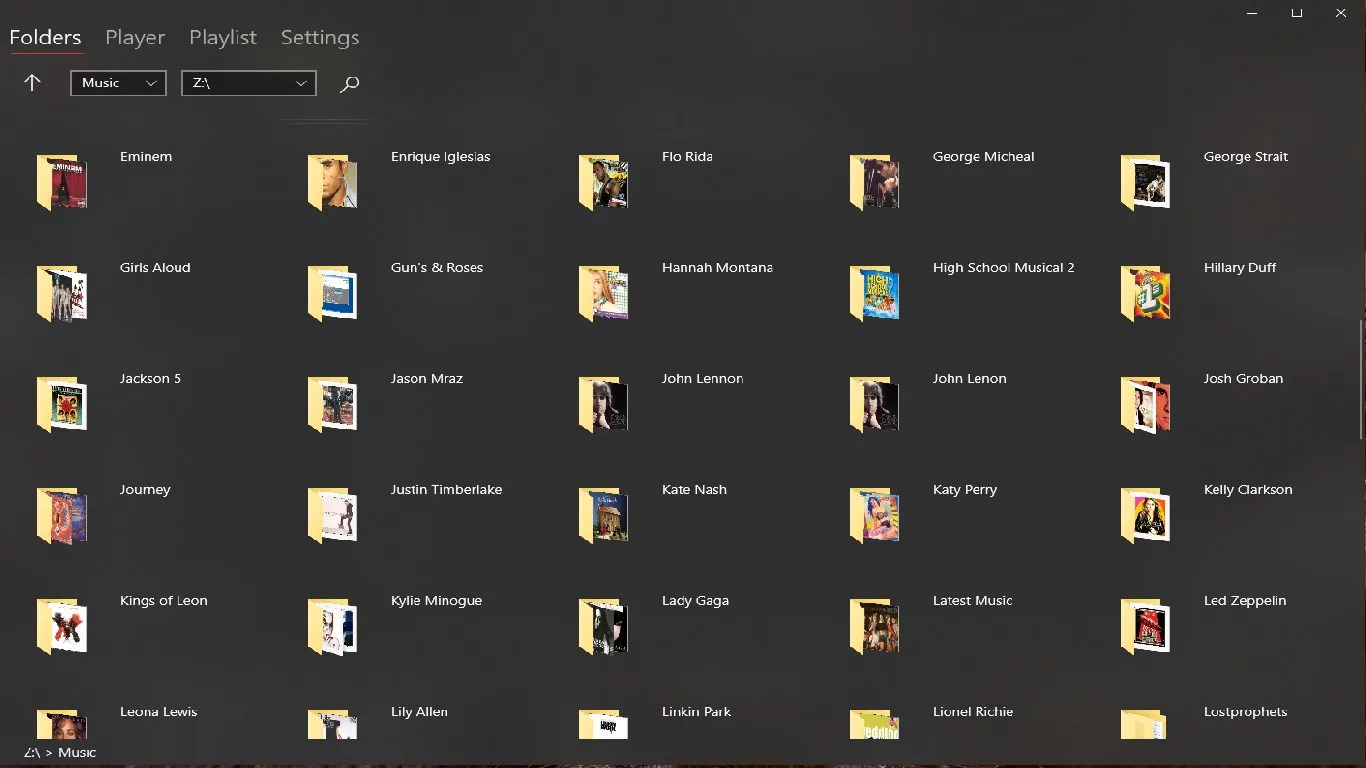Open the High School Musical 2 folder icon
Image resolution: width=1366 pixels, height=768 pixels.
[875, 293]
